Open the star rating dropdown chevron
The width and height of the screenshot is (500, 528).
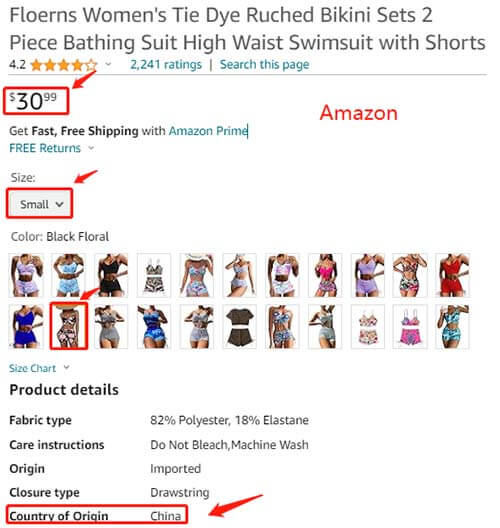[108, 64]
